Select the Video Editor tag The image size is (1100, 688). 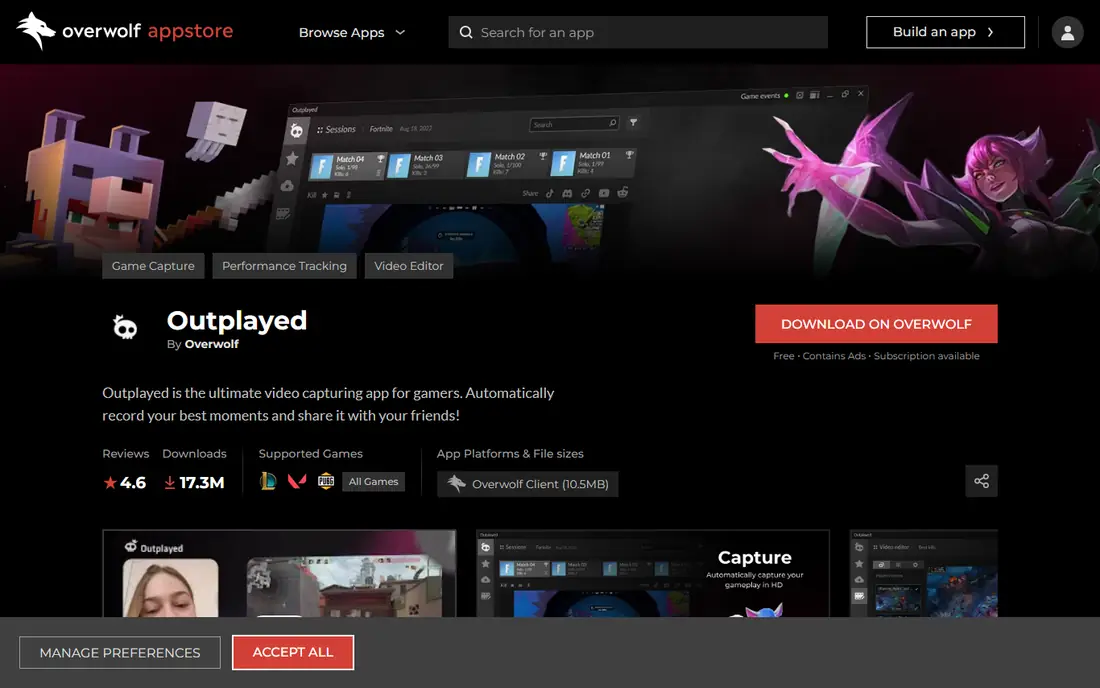[408, 266]
